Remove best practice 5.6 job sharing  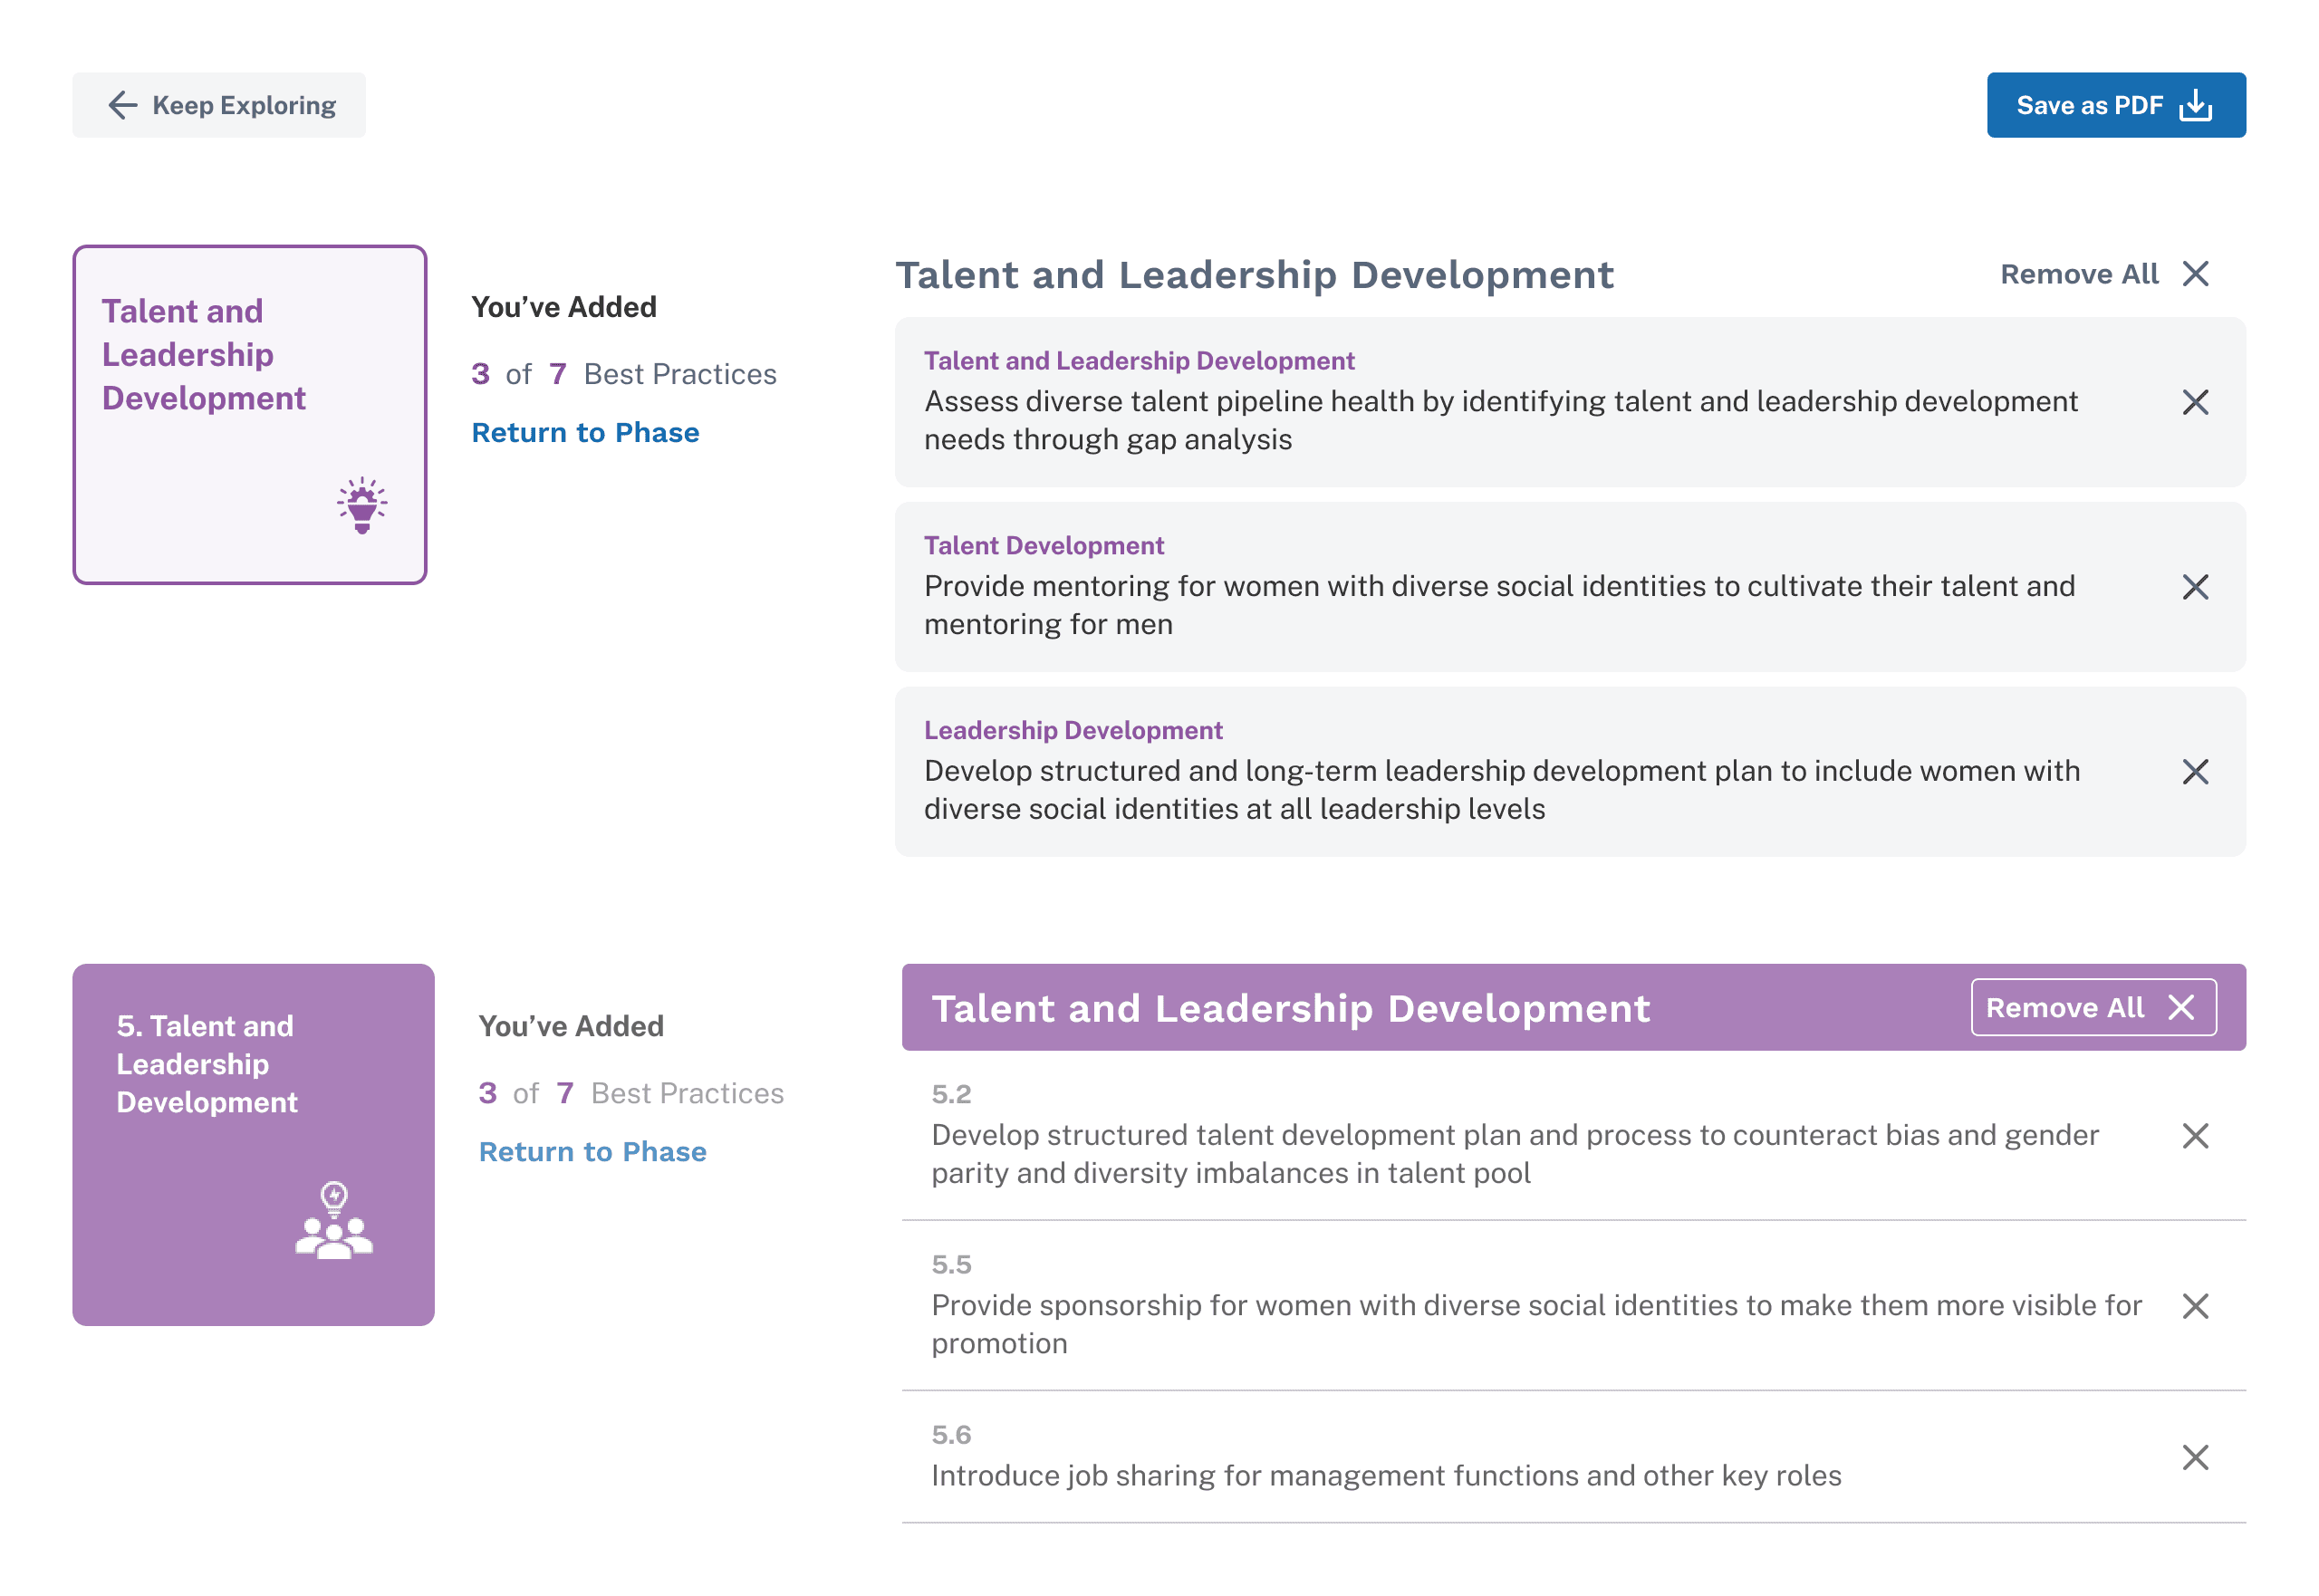2194,1457
